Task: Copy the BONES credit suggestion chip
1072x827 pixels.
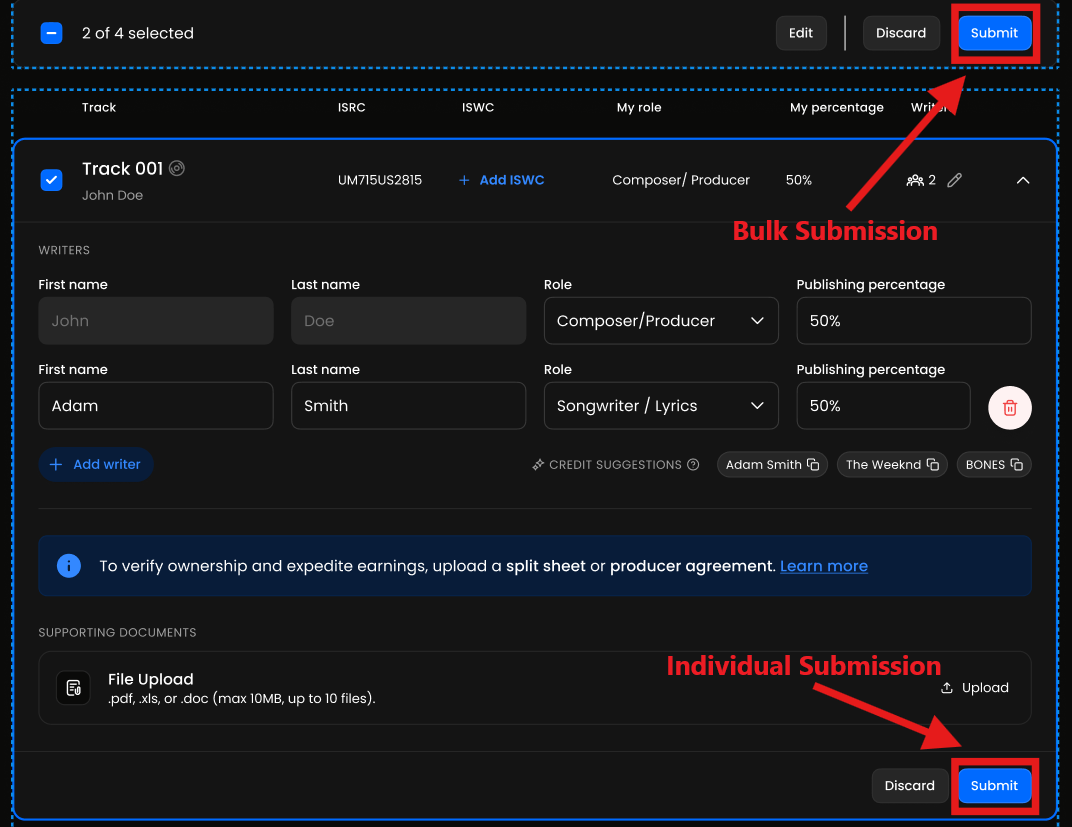Action: (1016, 465)
